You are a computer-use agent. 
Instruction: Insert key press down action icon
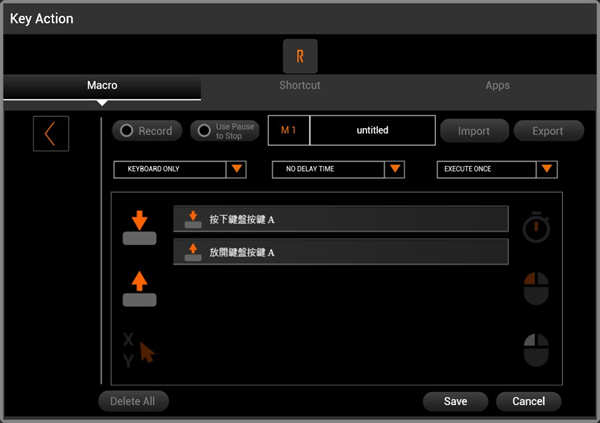tap(139, 227)
